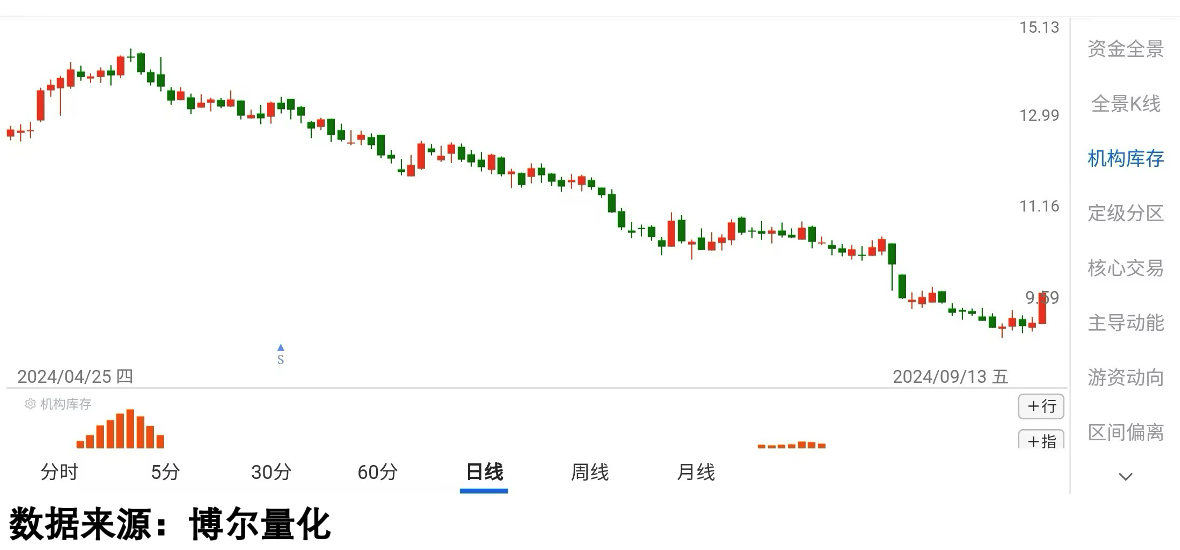Switch to 月线 monthly chart
The width and height of the screenshot is (1180, 550).
pos(696,473)
